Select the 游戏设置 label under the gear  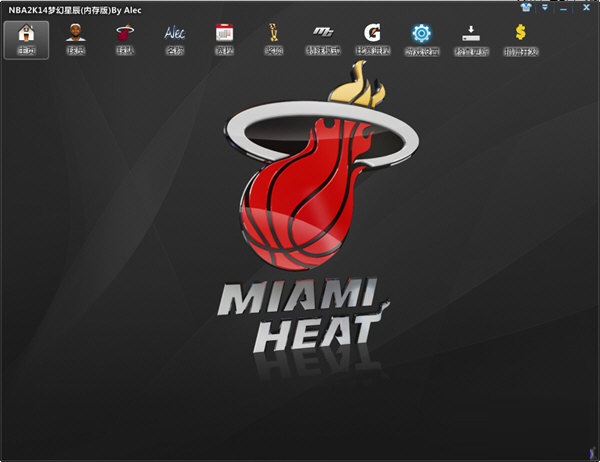[x=421, y=51]
